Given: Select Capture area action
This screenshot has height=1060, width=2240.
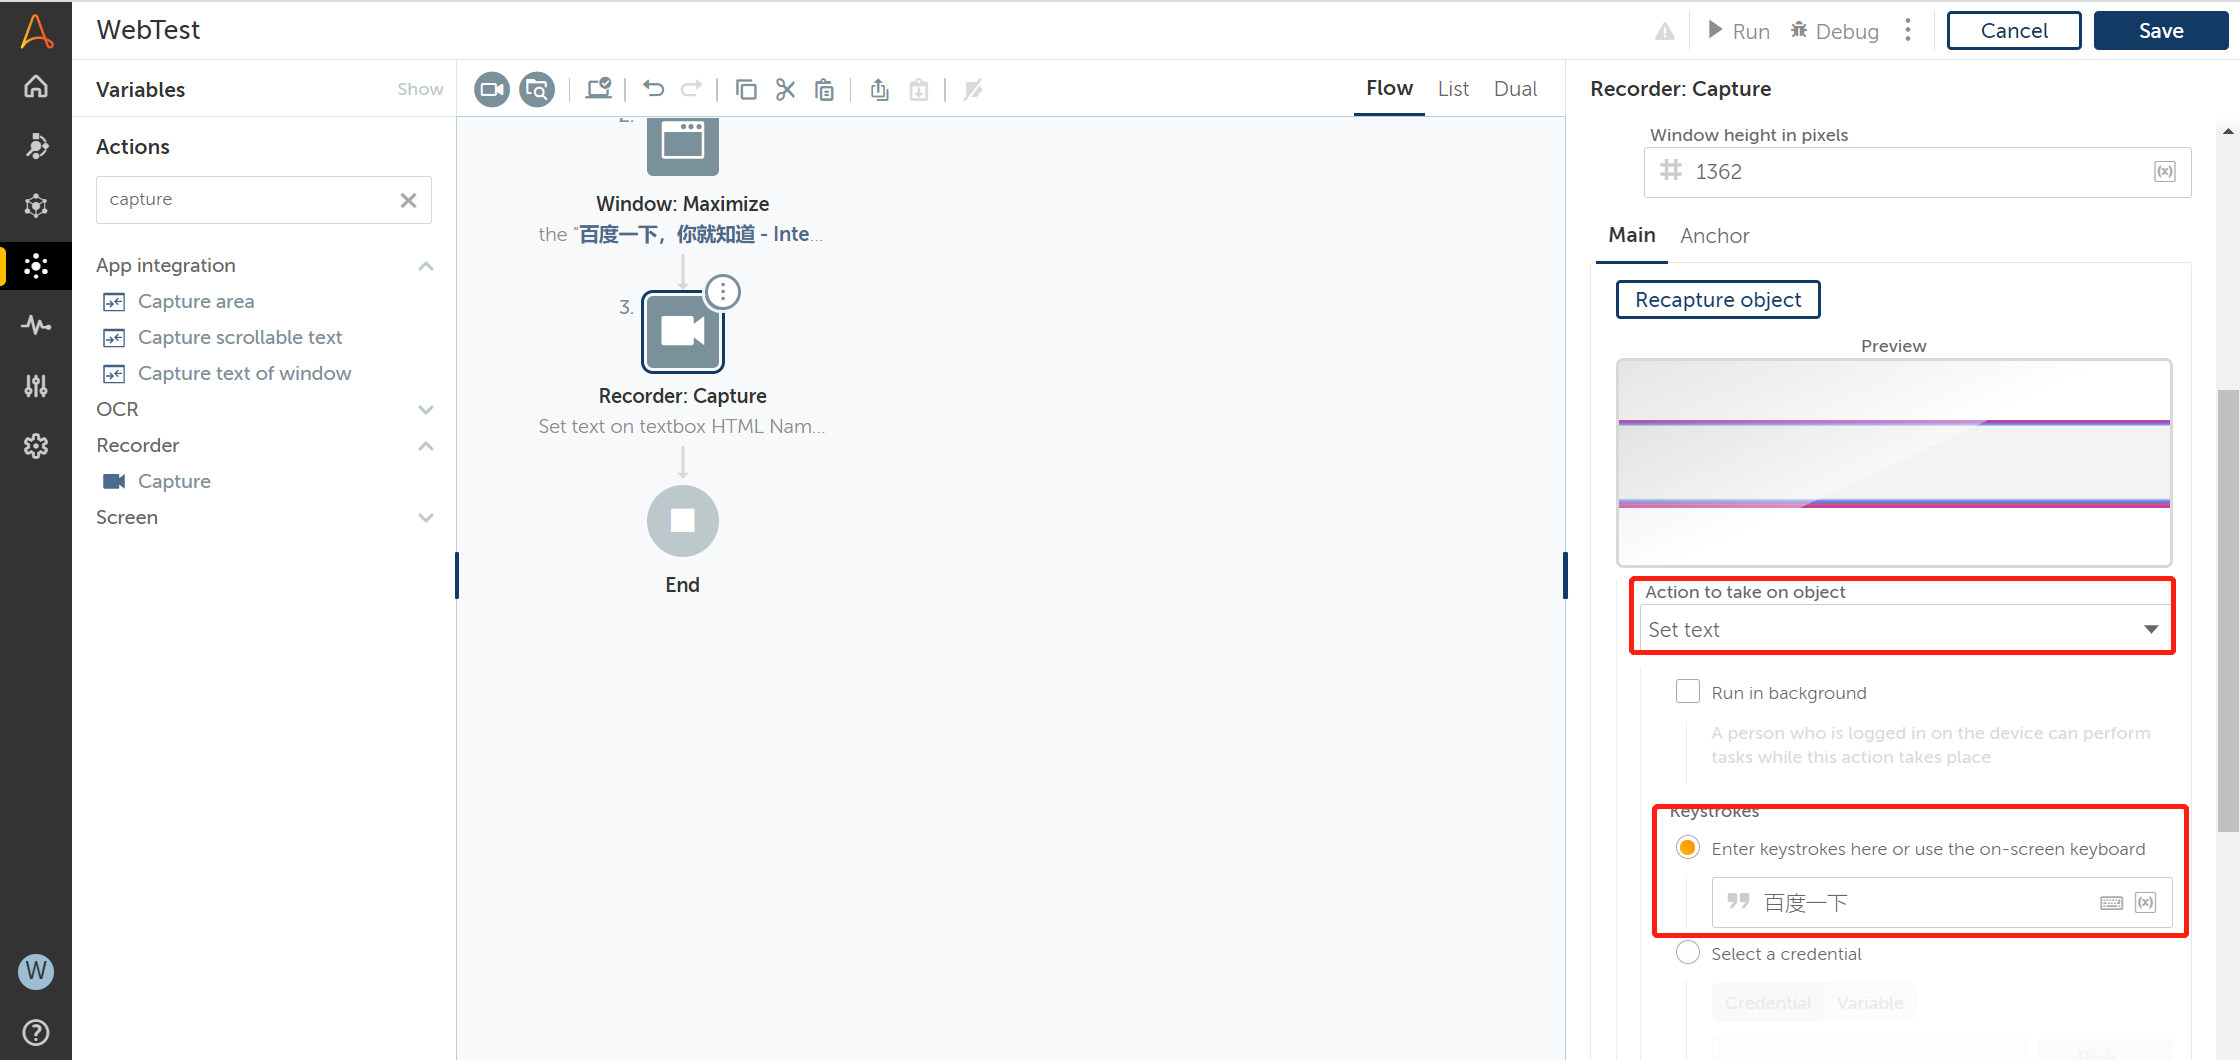Looking at the screenshot, I should click(x=196, y=302).
